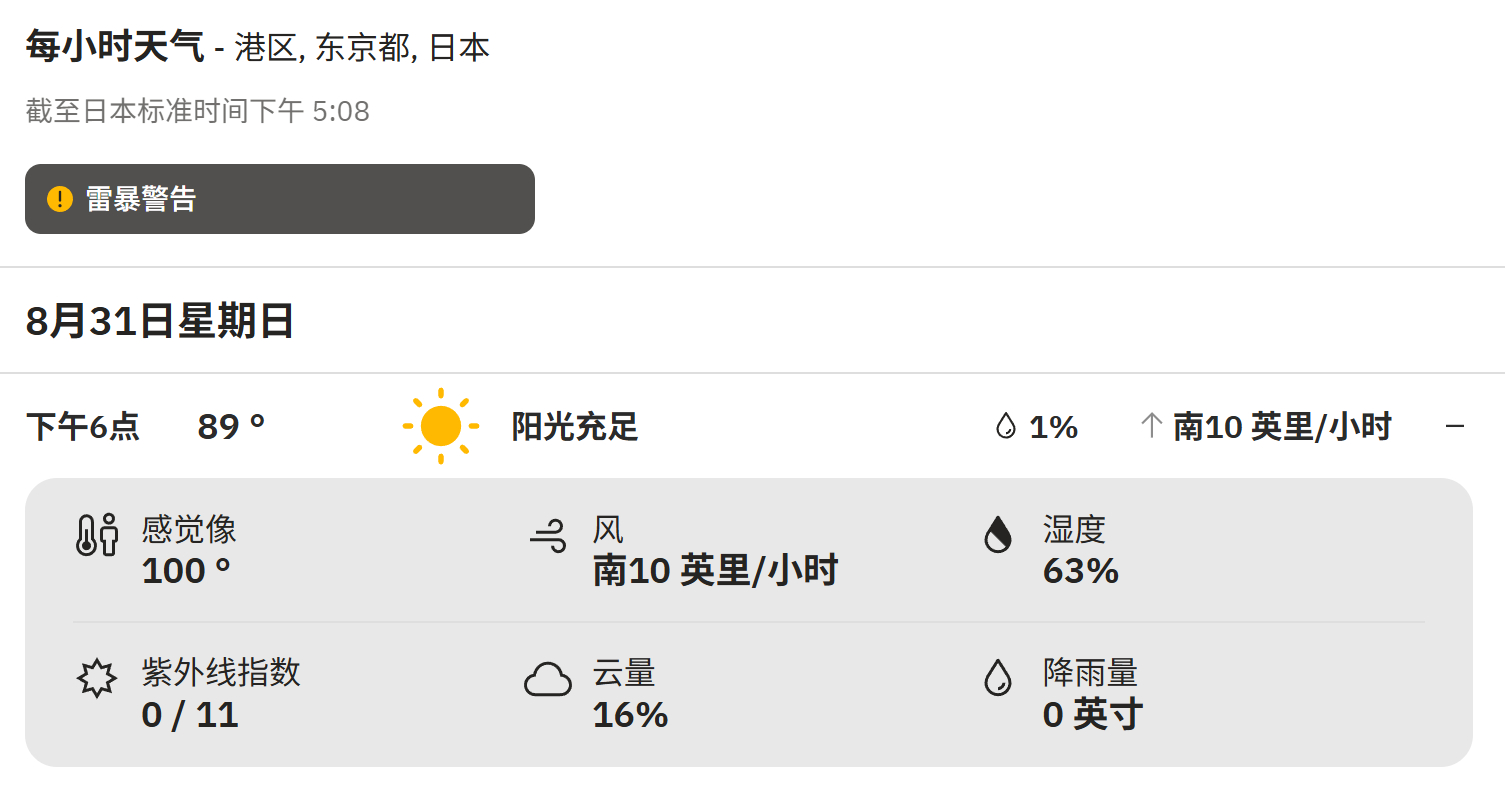This screenshot has width=1510, height=790.
Task: Click 港区, 东京都, 日本 location text
Action: (x=362, y=48)
